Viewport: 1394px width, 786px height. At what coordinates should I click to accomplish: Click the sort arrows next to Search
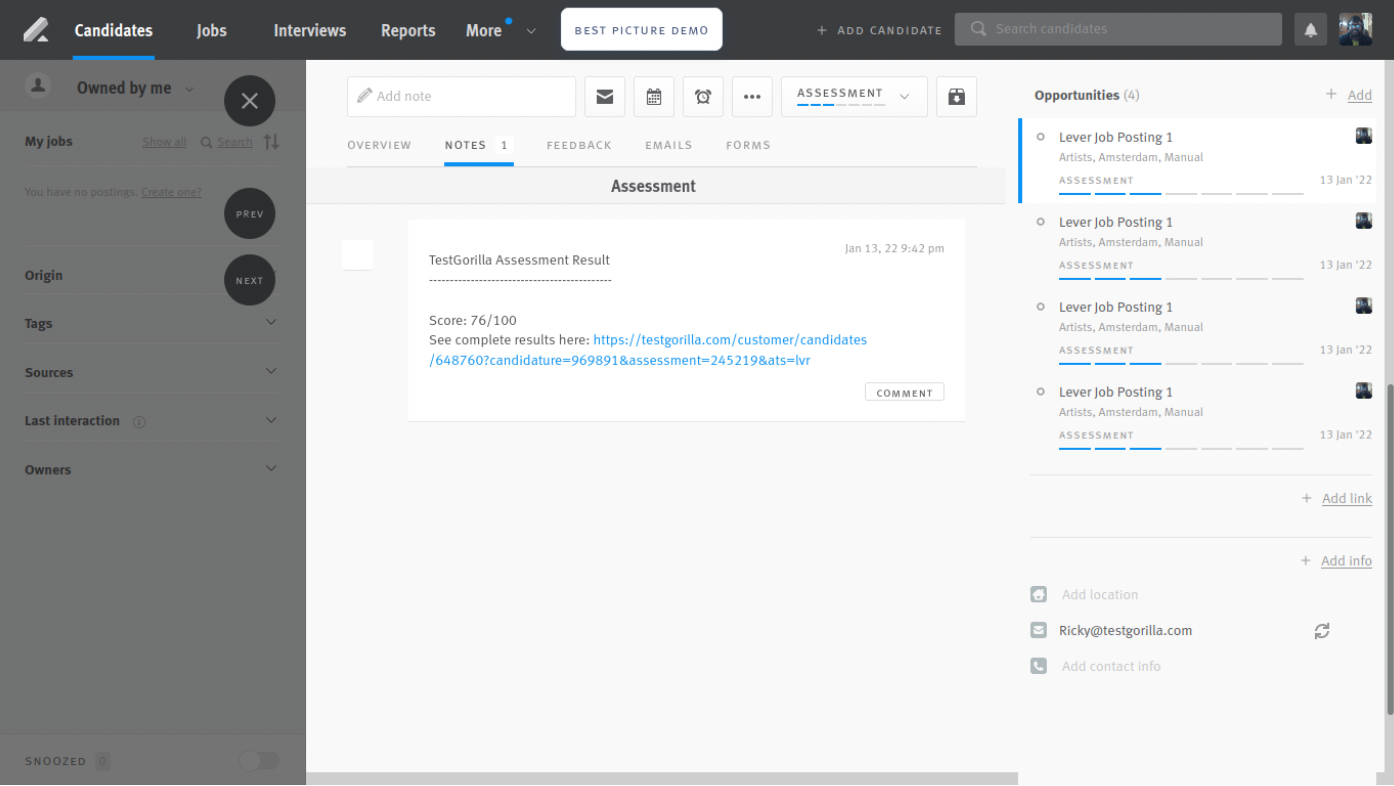(271, 141)
